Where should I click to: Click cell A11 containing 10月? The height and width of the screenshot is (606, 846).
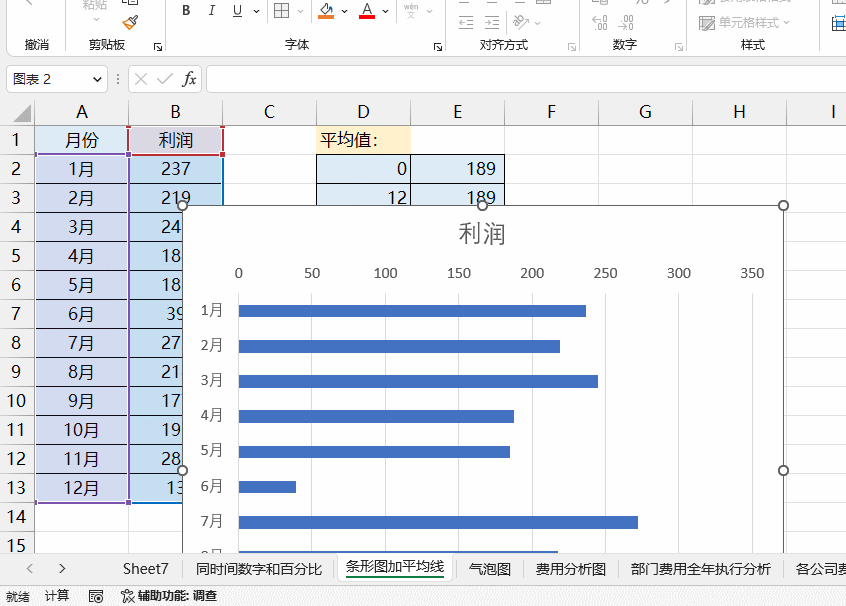click(81, 430)
